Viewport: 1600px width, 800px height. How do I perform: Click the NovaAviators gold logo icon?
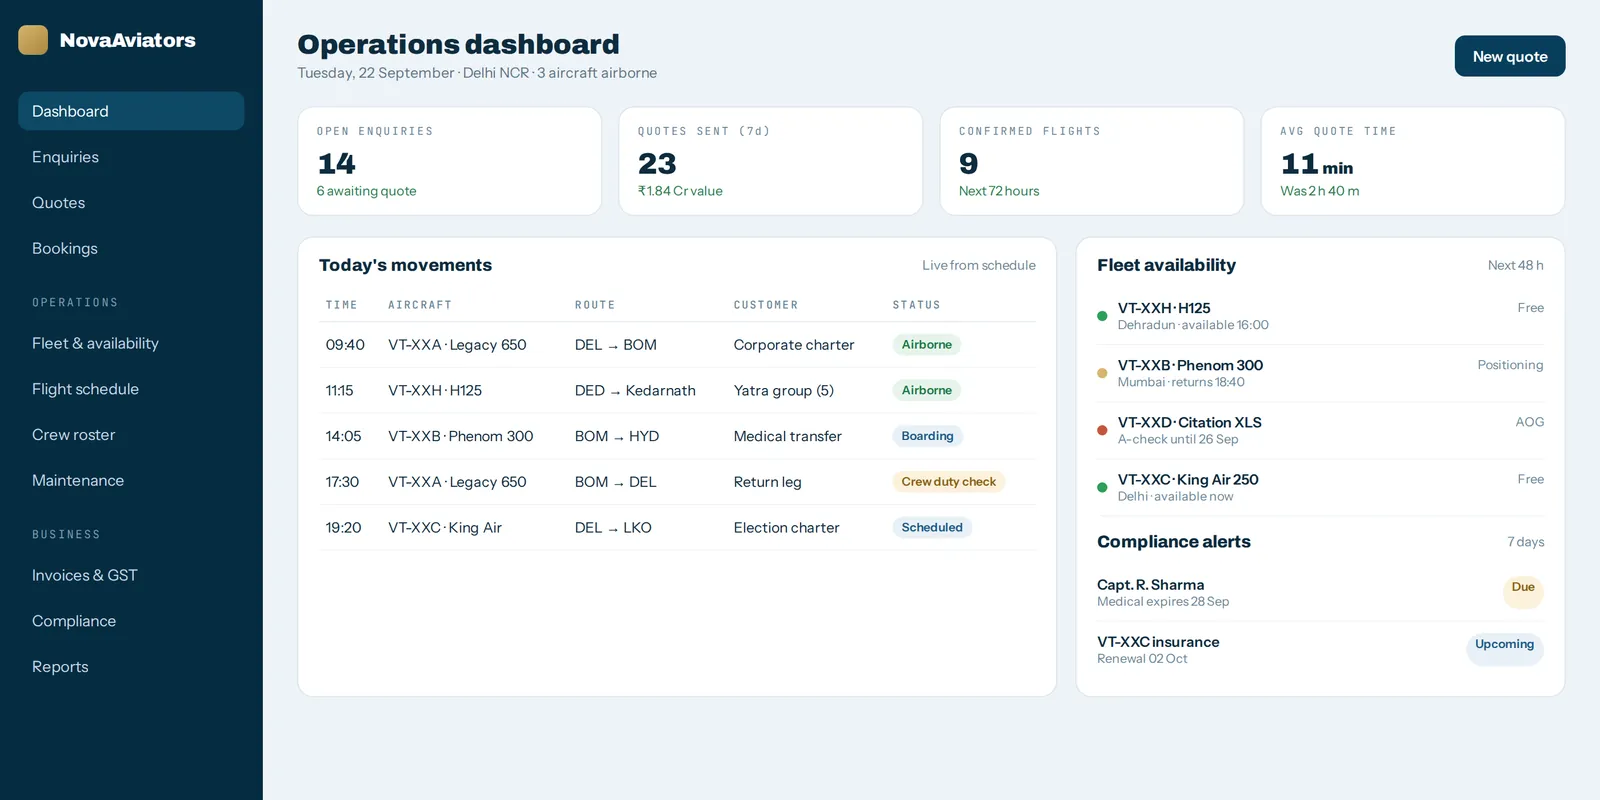(x=33, y=40)
